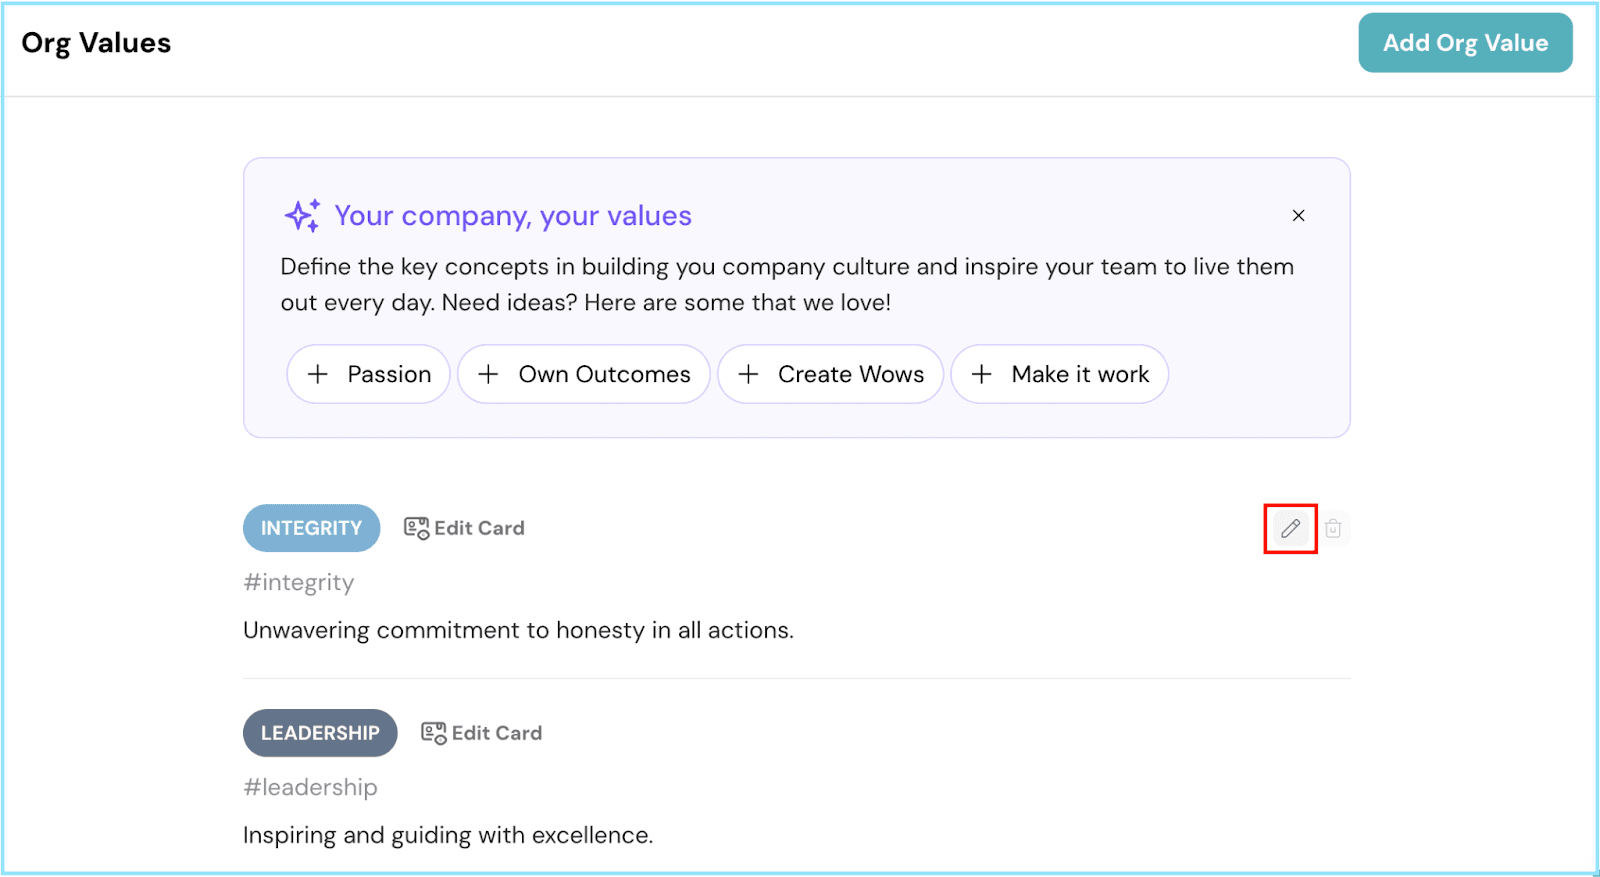Click the #leadership hashtag
This screenshot has height=877, width=1600.
click(x=310, y=787)
